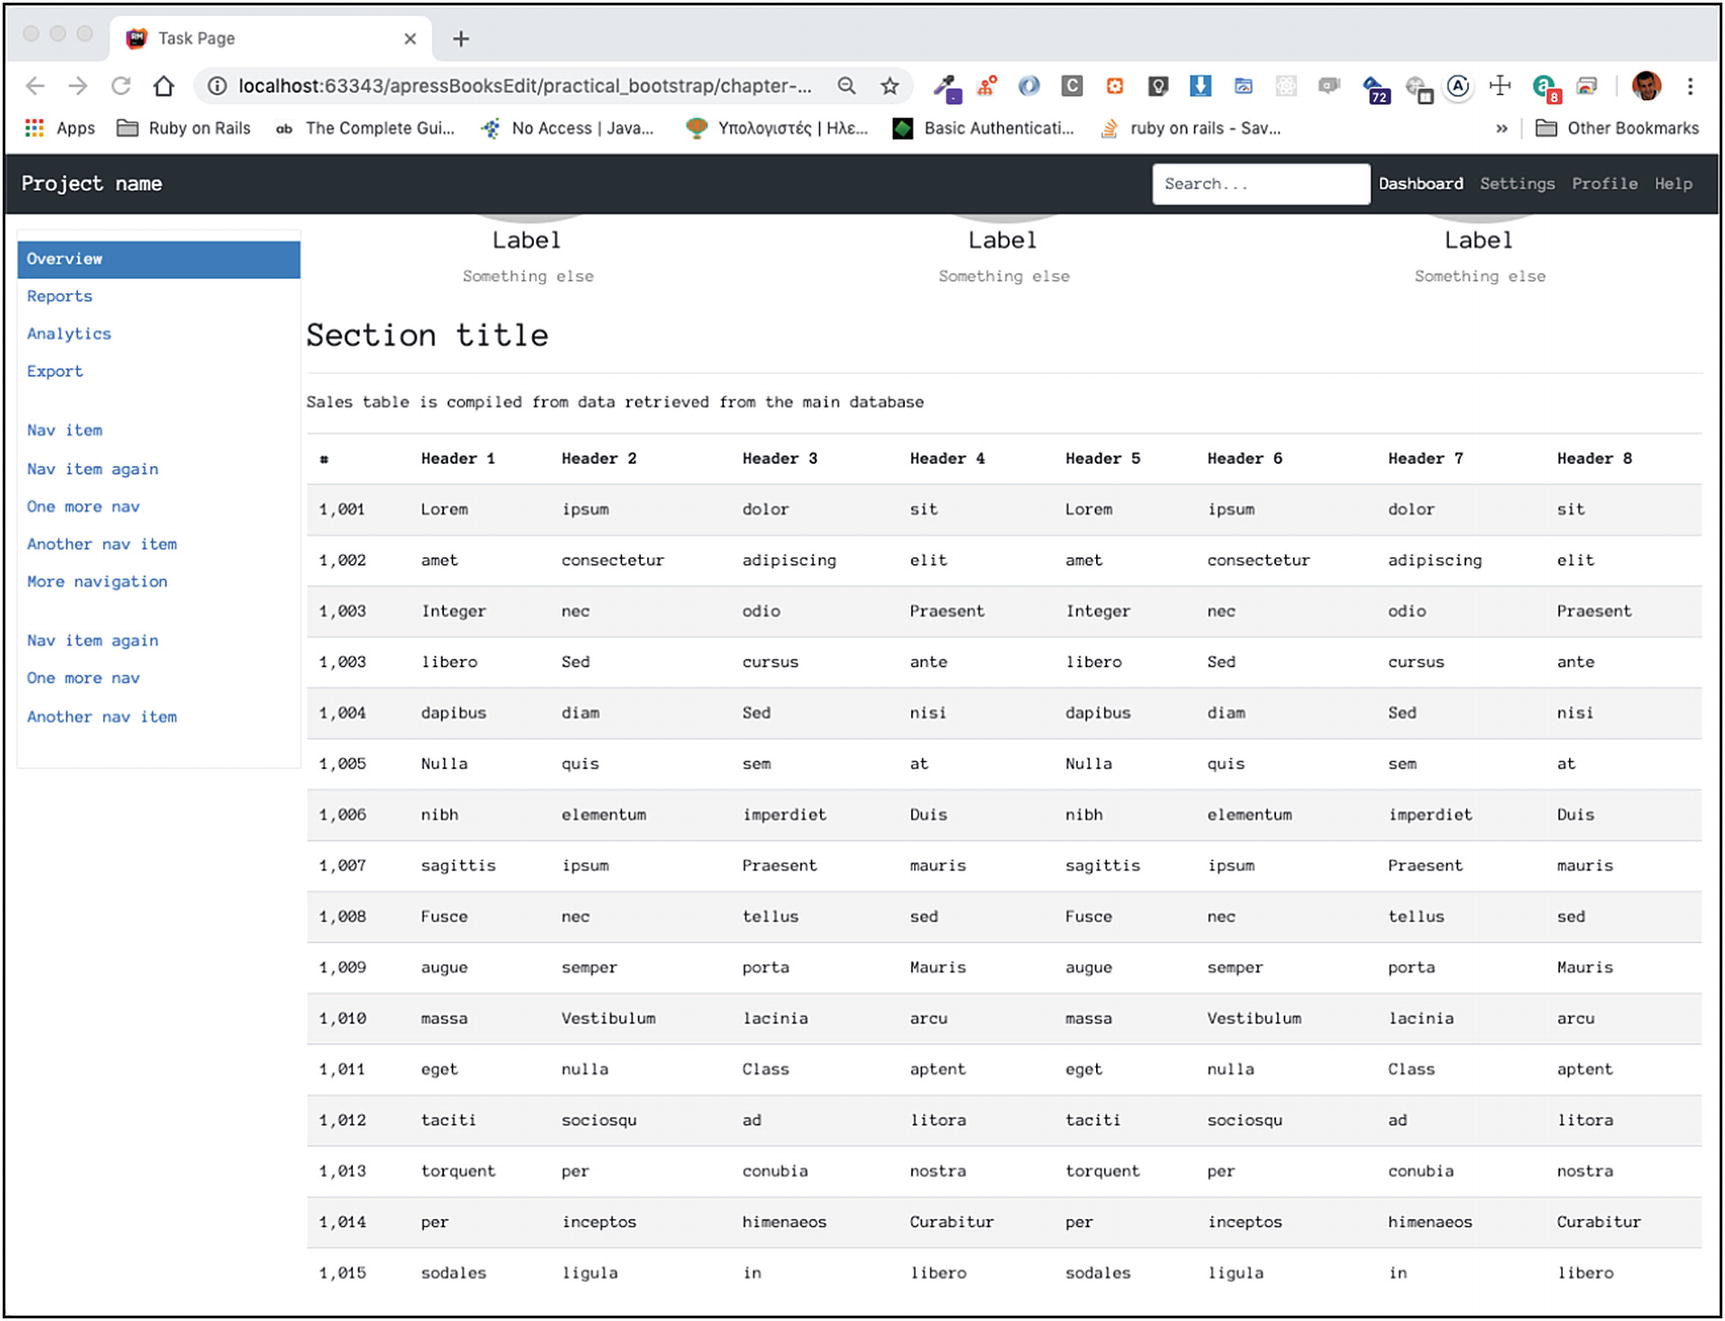Open the Reports sidebar link
Image resolution: width=1725 pixels, height=1321 pixels.
pyautogui.click(x=59, y=296)
